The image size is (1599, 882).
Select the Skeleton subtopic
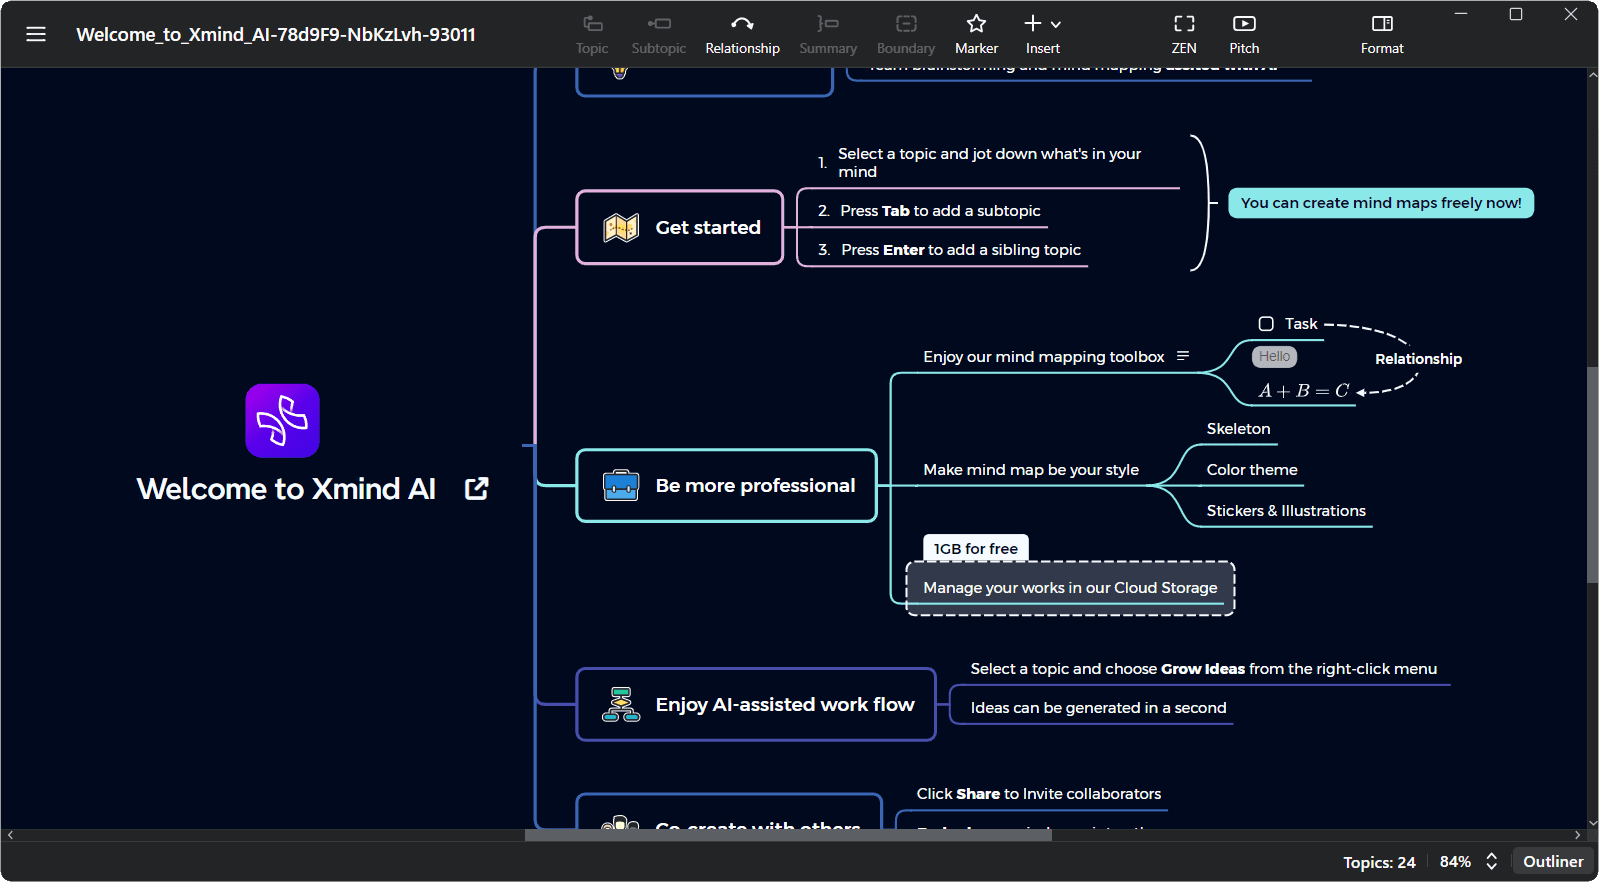coord(1238,429)
